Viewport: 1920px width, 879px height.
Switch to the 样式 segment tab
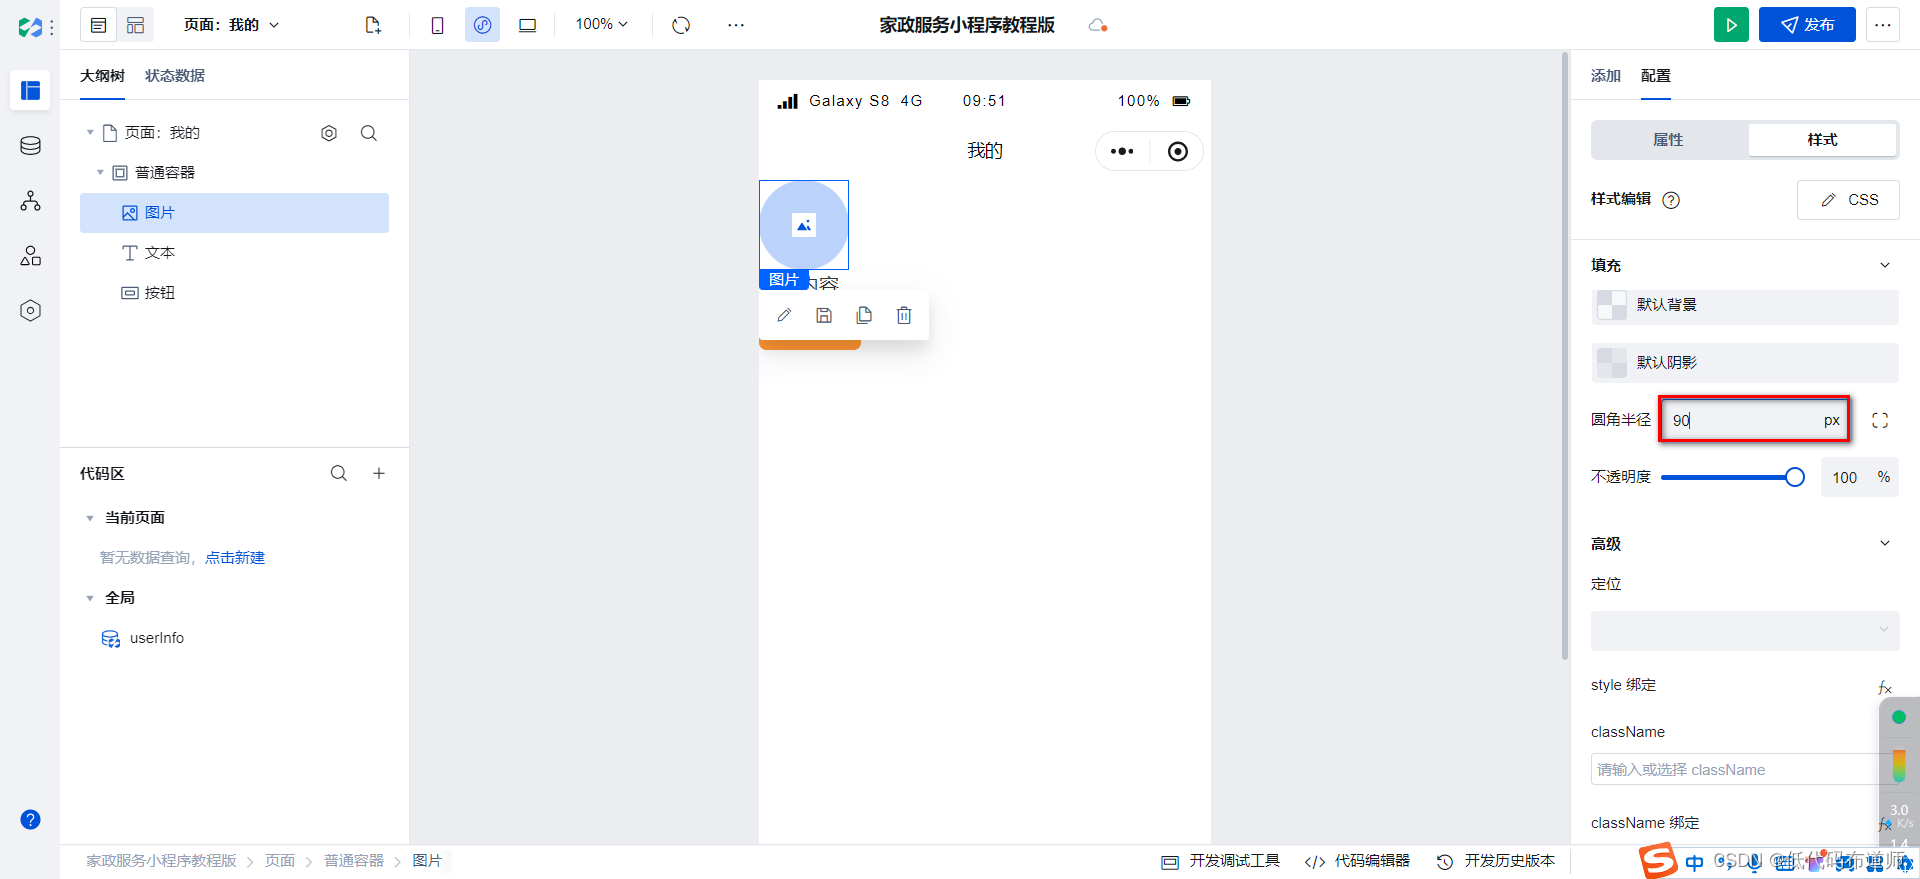(x=1822, y=140)
